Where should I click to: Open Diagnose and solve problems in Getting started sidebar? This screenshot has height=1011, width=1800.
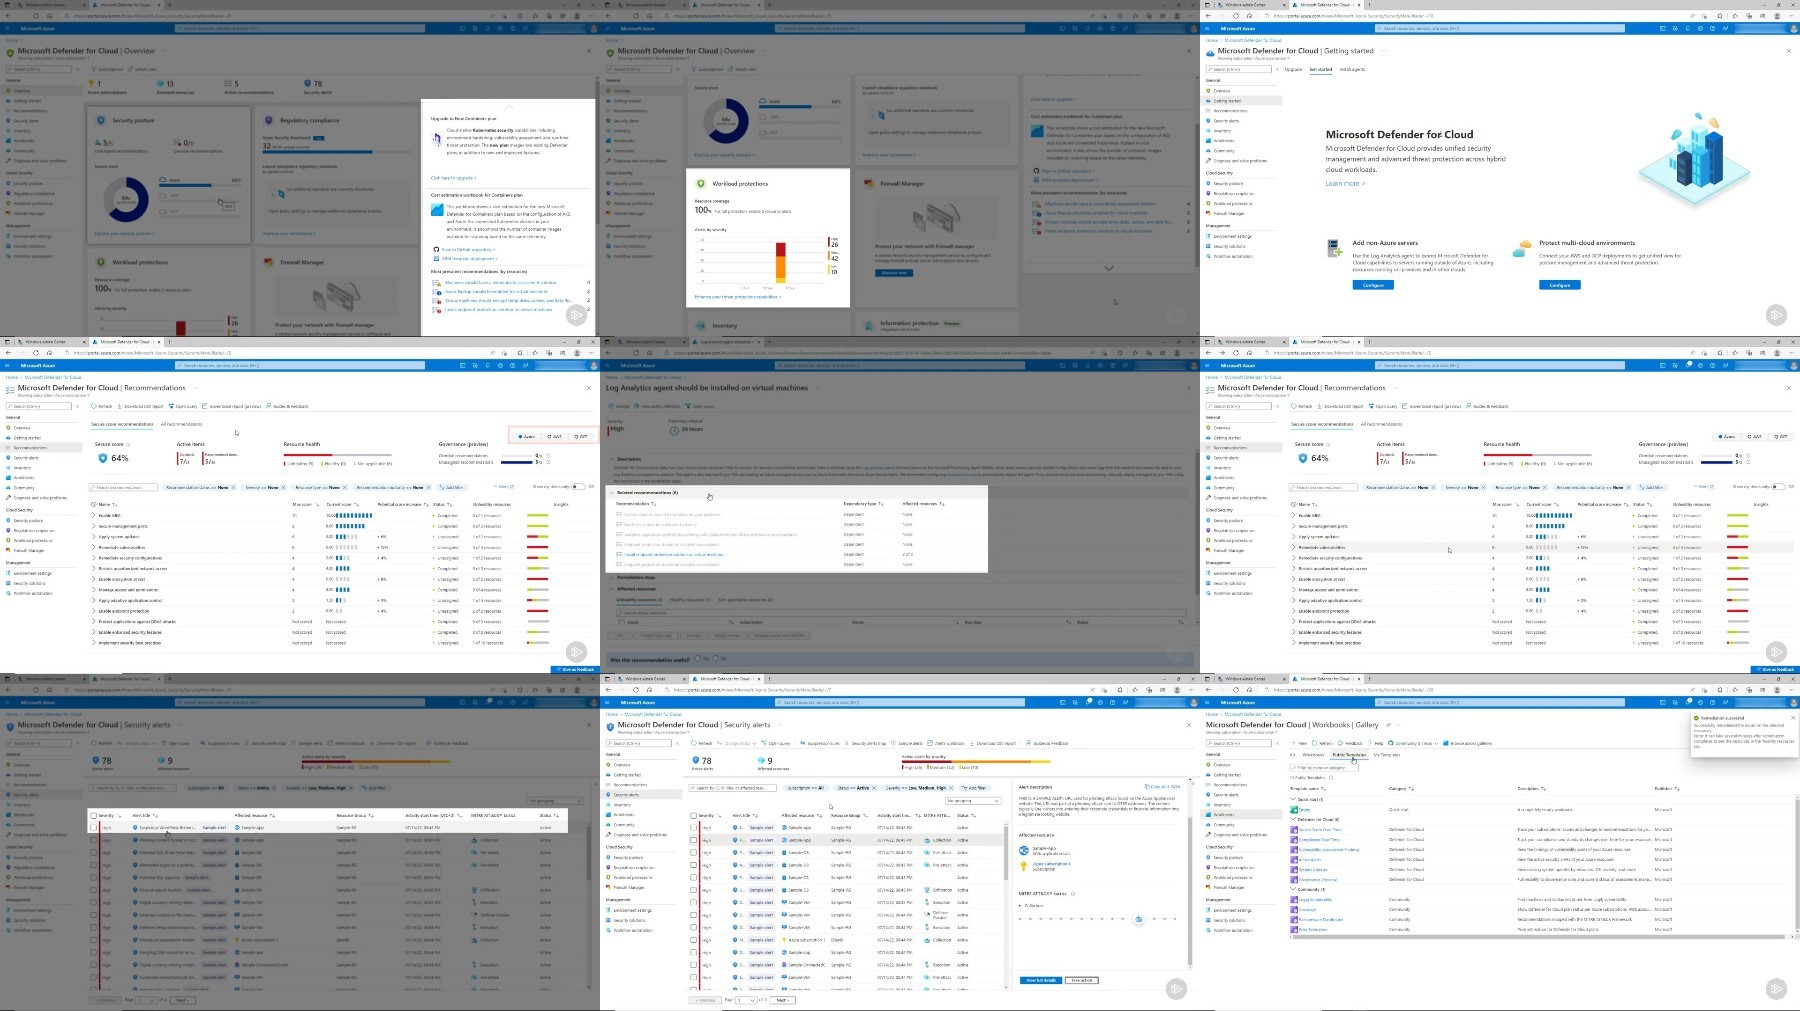pyautogui.click(x=1238, y=161)
